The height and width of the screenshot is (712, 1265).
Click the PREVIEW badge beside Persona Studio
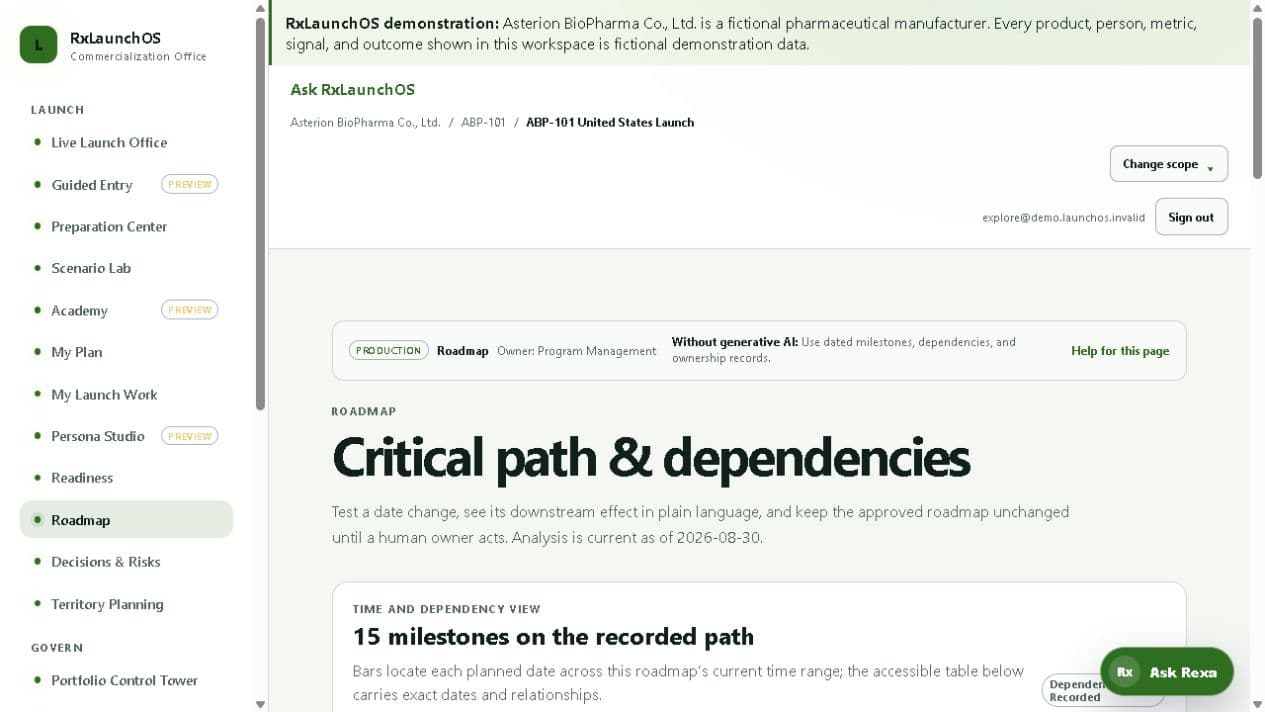point(189,436)
